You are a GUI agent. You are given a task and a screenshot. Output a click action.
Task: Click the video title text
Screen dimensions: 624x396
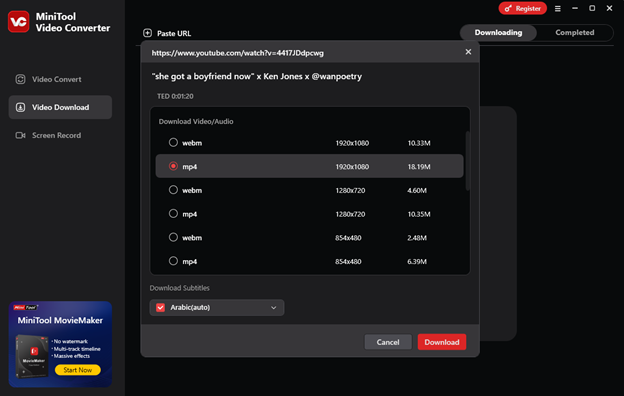click(x=257, y=76)
